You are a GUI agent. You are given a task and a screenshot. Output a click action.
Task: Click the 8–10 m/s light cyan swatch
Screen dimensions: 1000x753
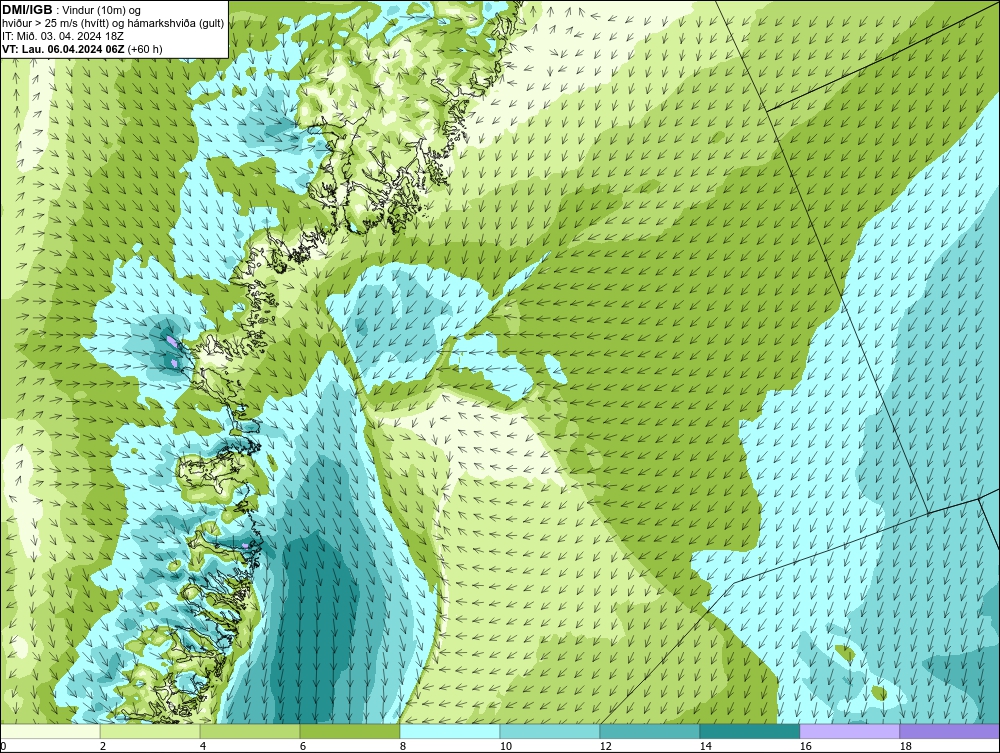point(450,731)
